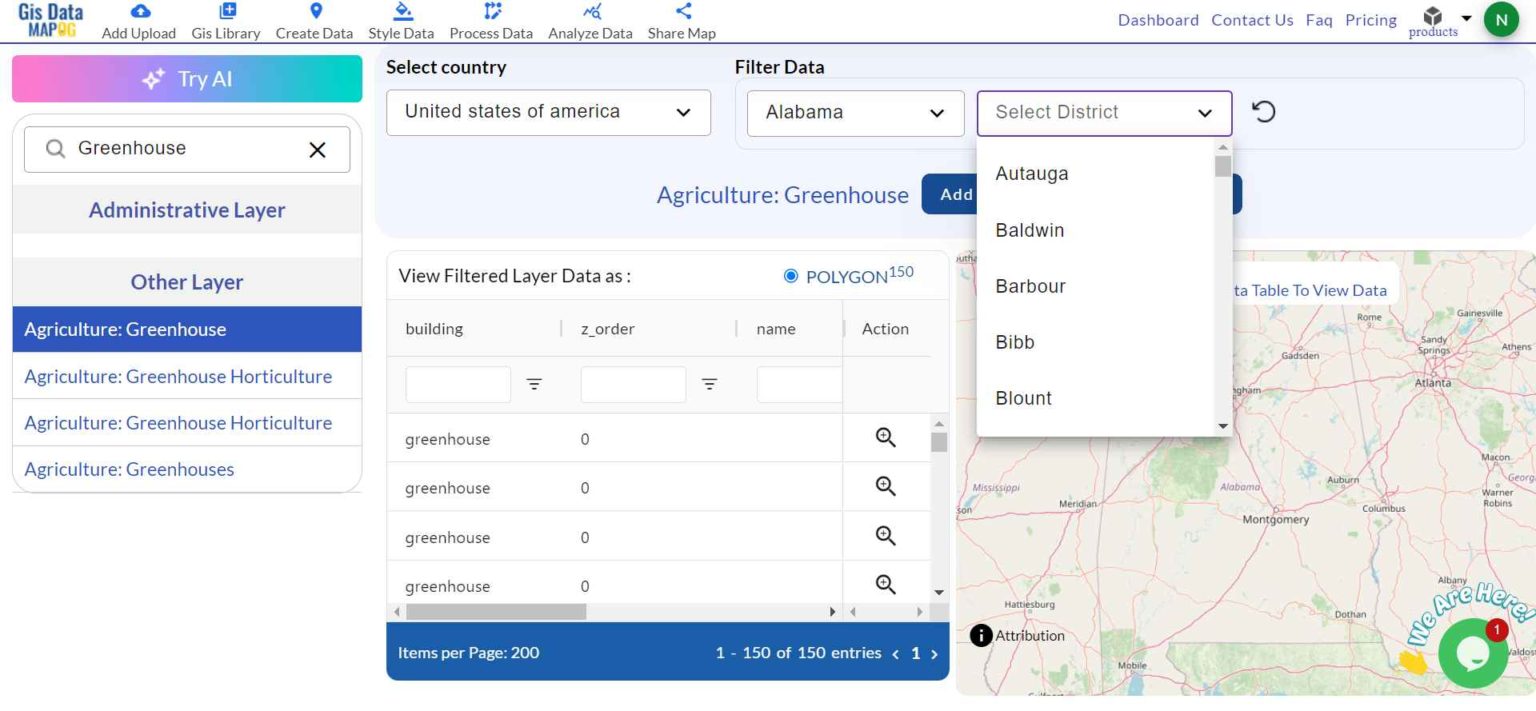Change the country in the country dropdown
The image size is (1536, 711).
click(x=548, y=112)
